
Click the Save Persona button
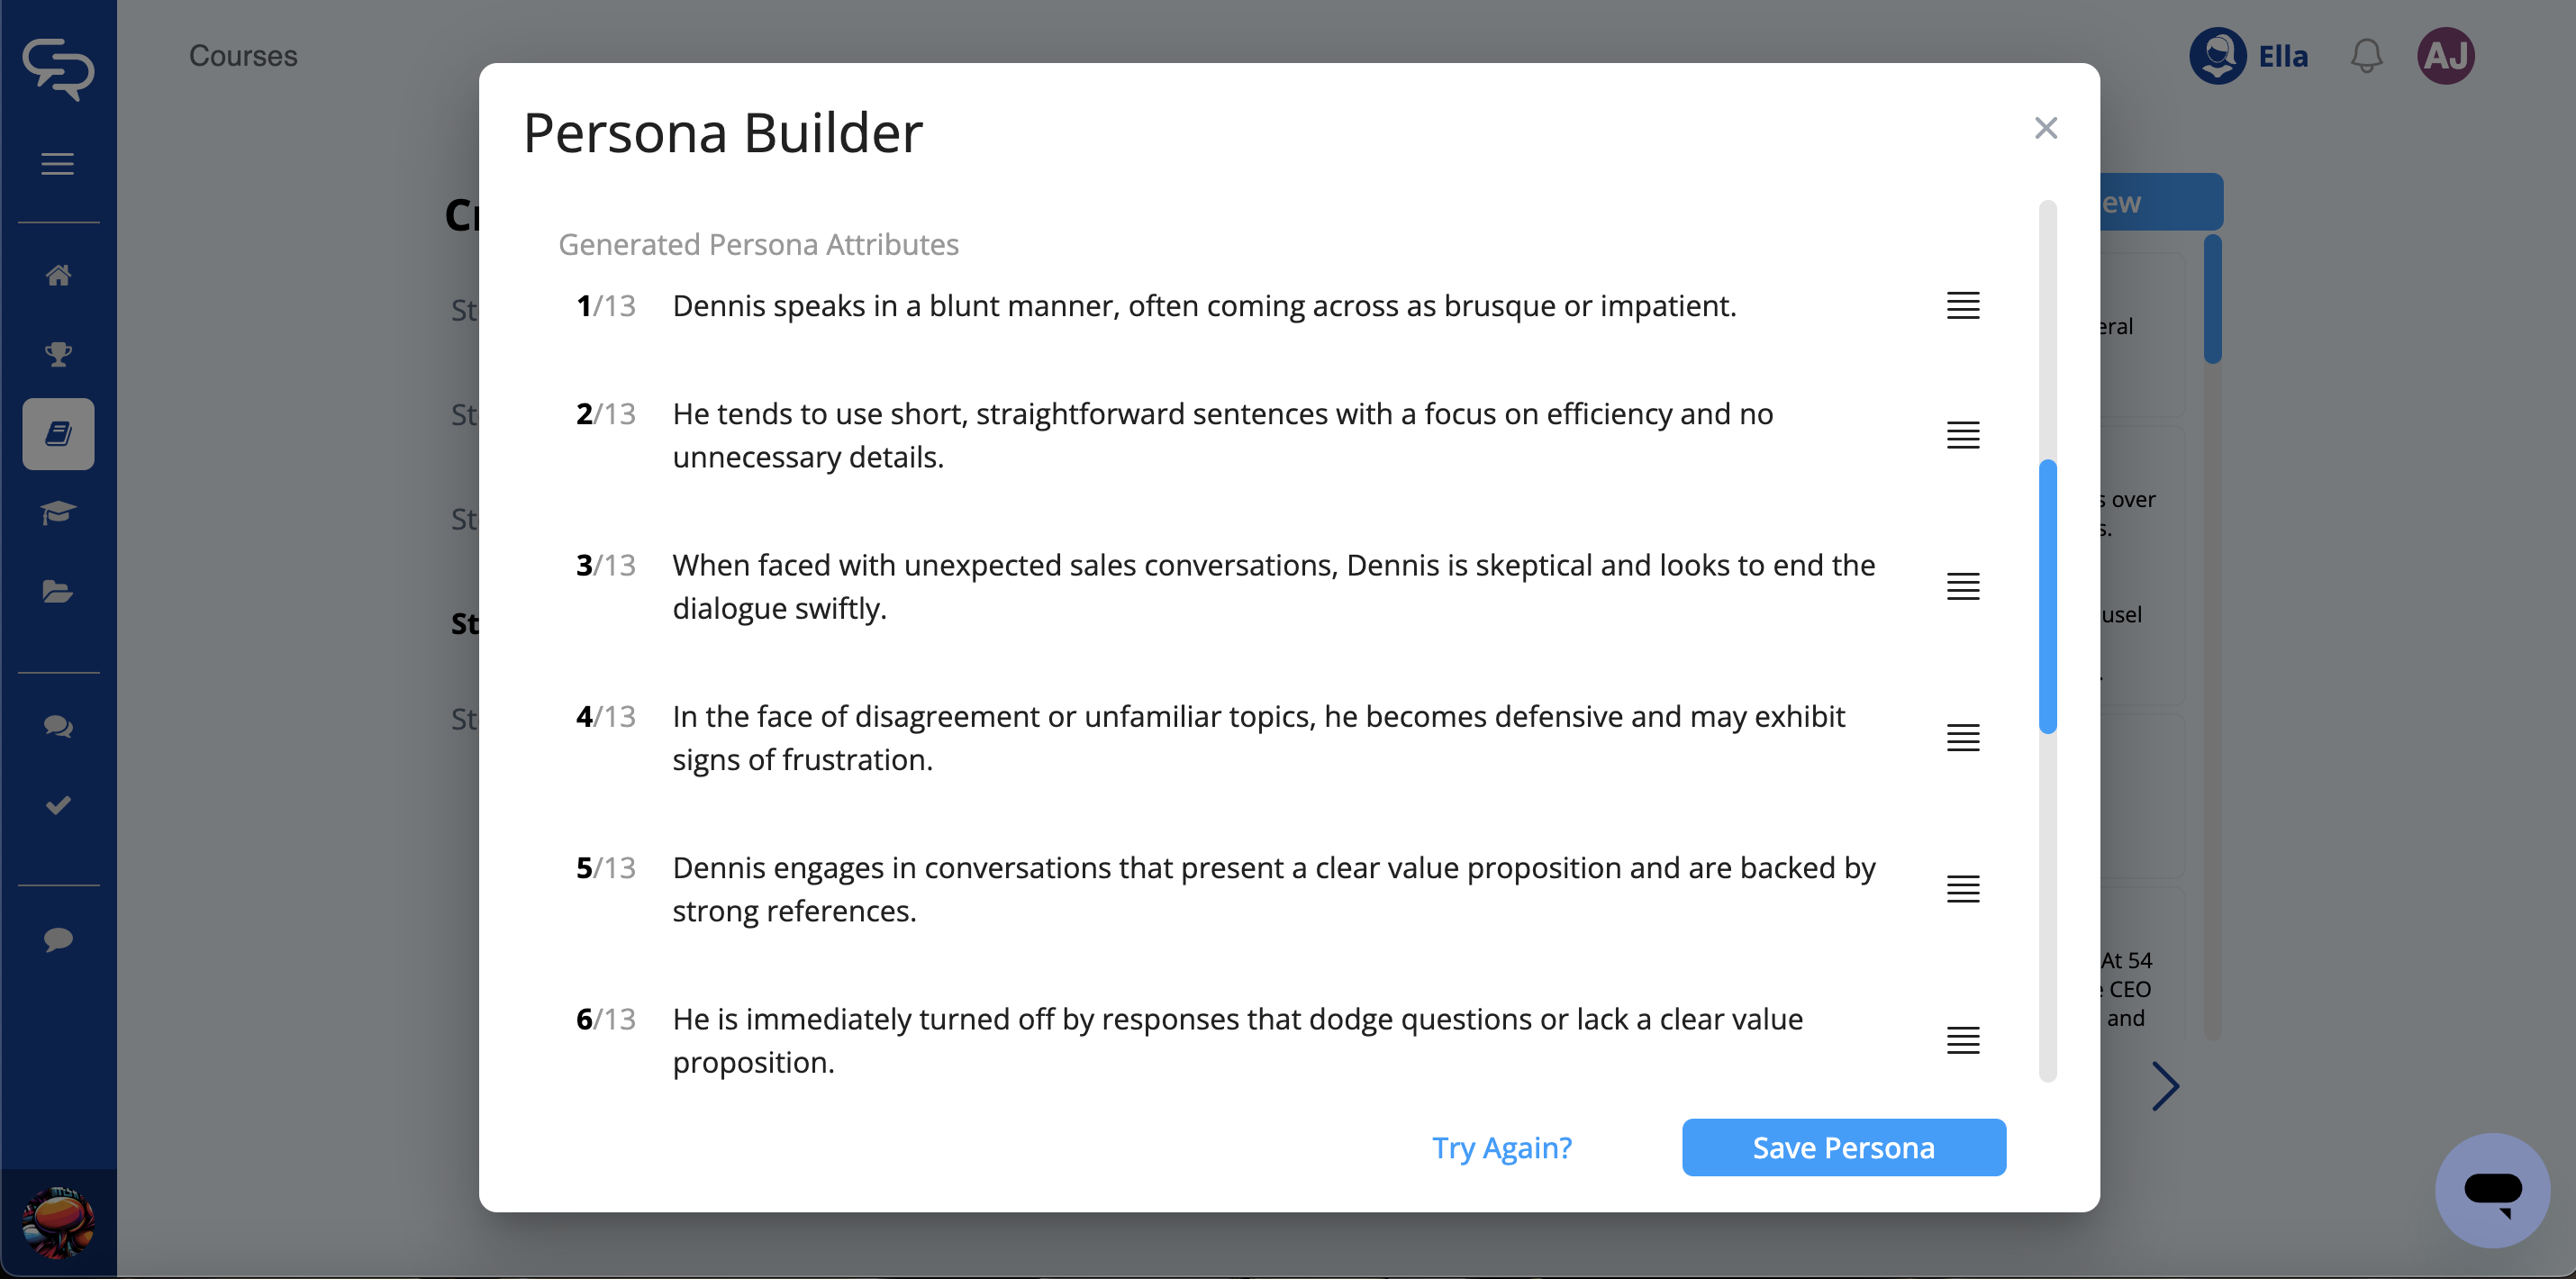pyautogui.click(x=1843, y=1147)
